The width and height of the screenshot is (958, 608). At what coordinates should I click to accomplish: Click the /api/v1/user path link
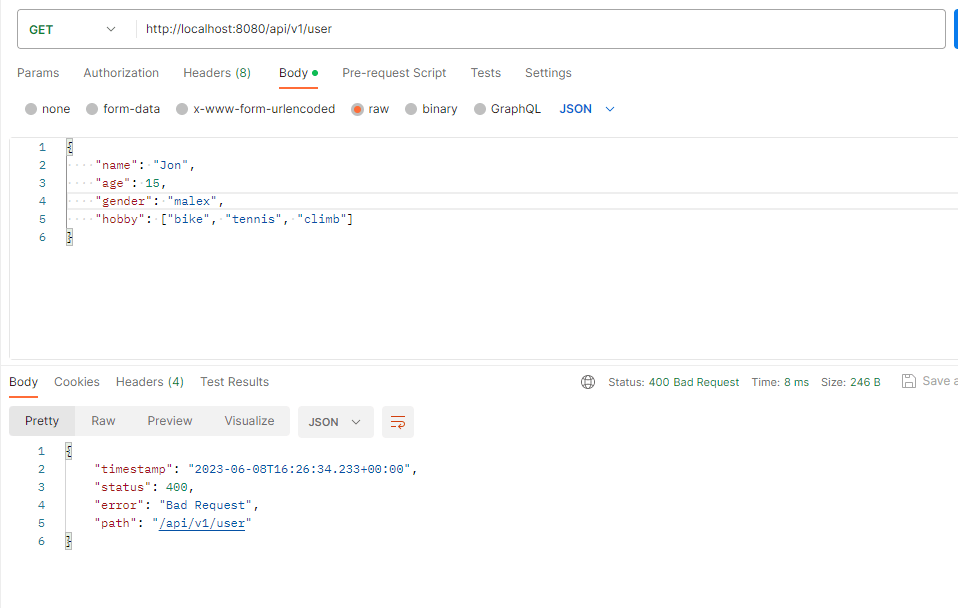[202, 523]
